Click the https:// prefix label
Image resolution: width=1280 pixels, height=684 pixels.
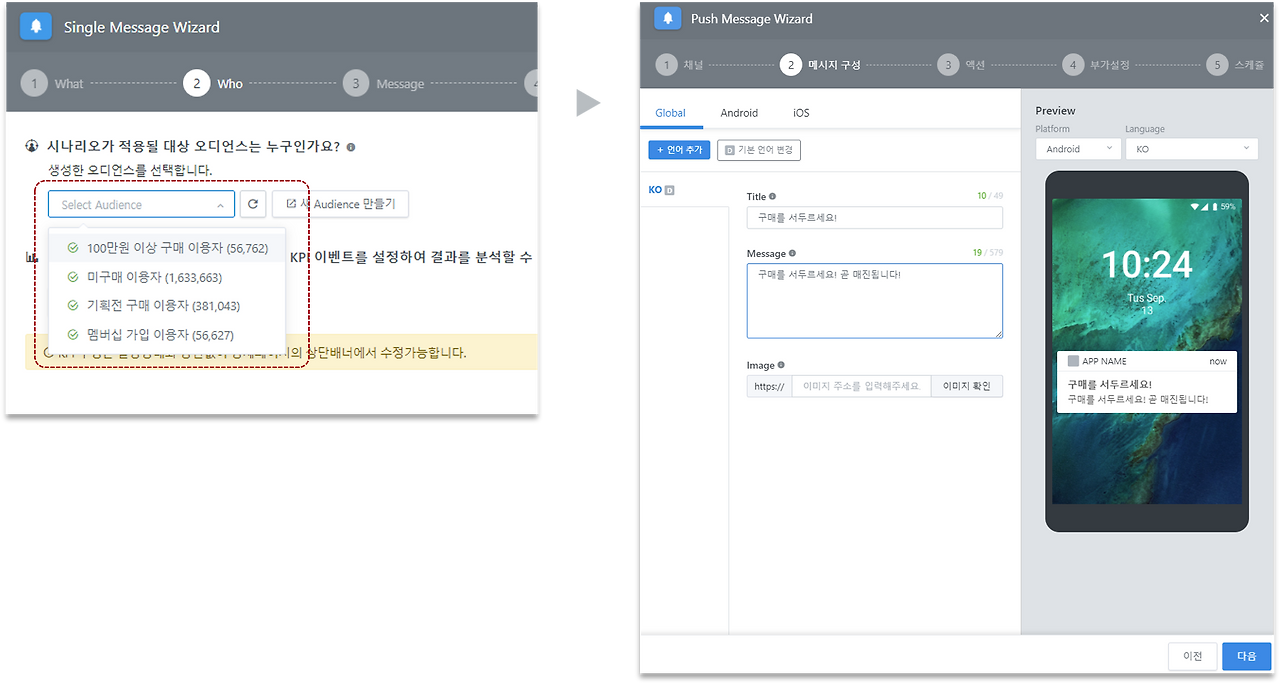point(769,386)
